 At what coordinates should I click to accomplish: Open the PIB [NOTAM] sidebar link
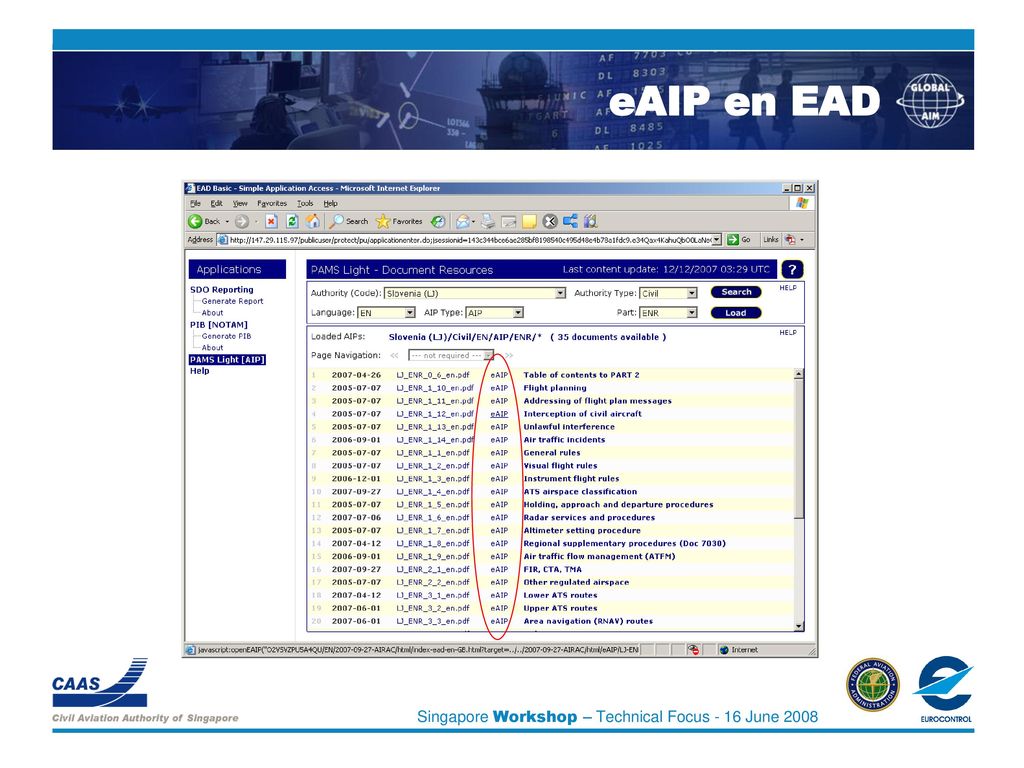[219, 325]
